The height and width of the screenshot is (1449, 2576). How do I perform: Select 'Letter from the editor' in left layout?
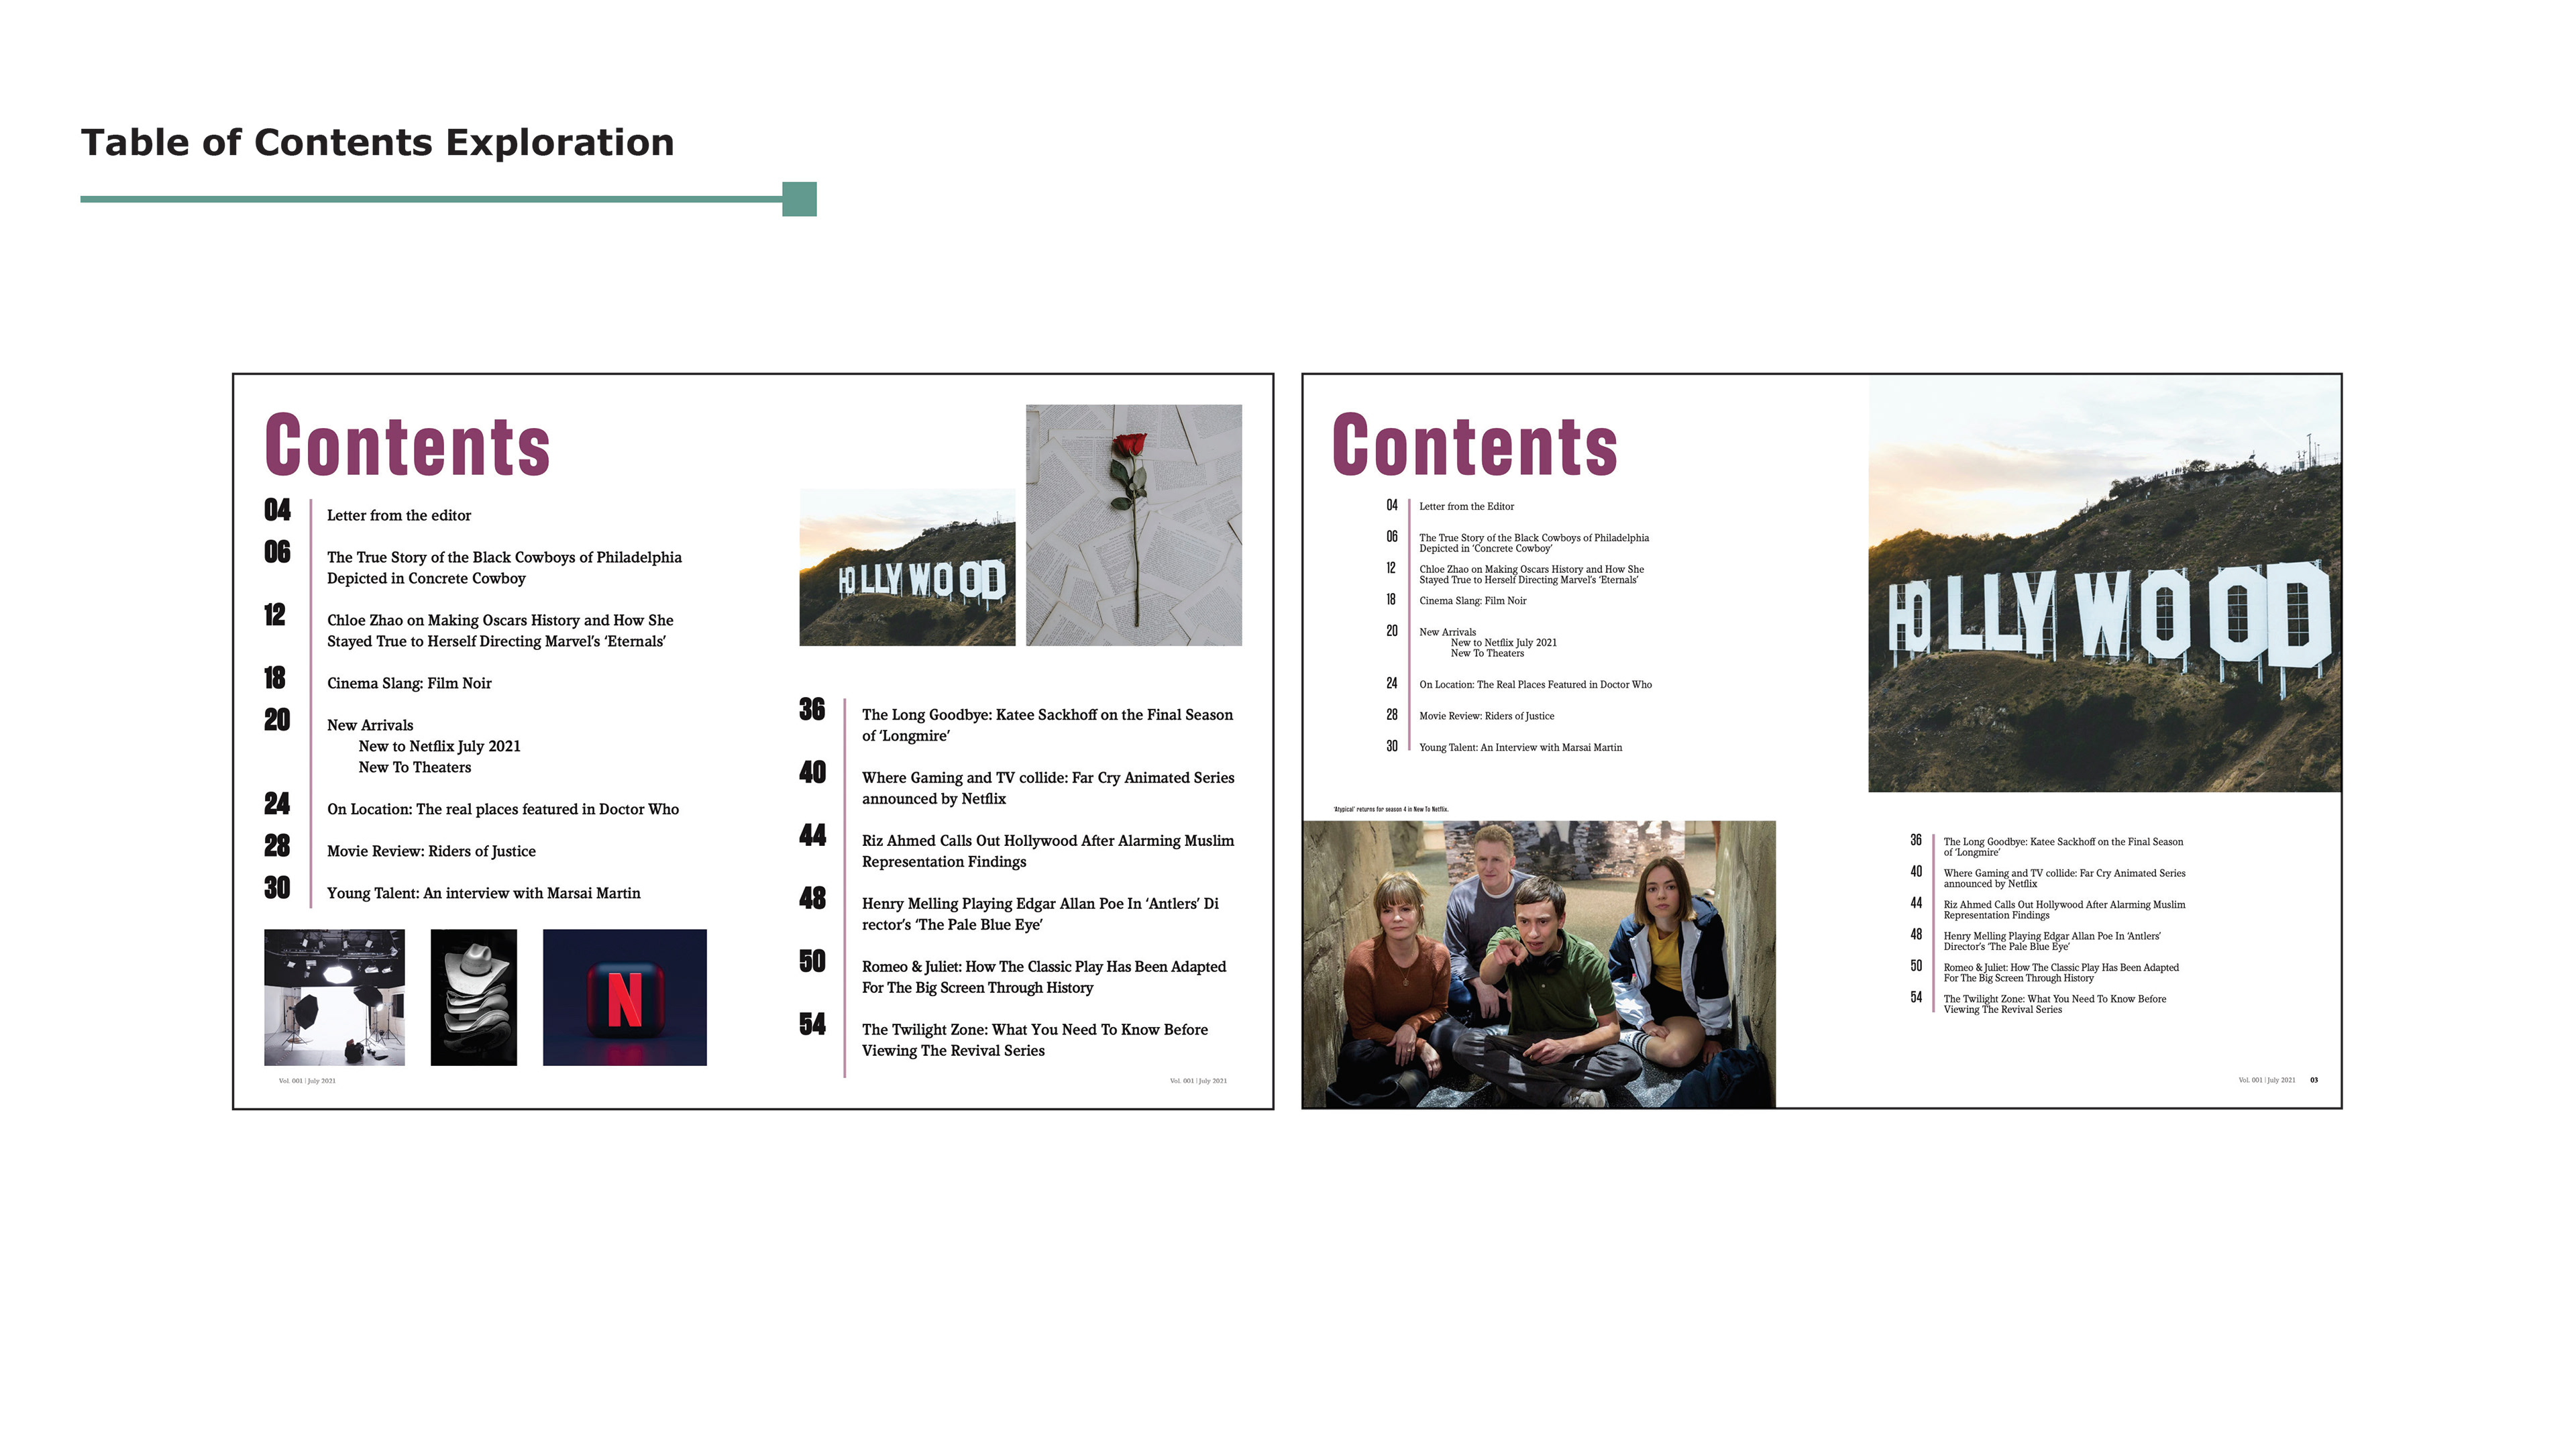click(398, 516)
